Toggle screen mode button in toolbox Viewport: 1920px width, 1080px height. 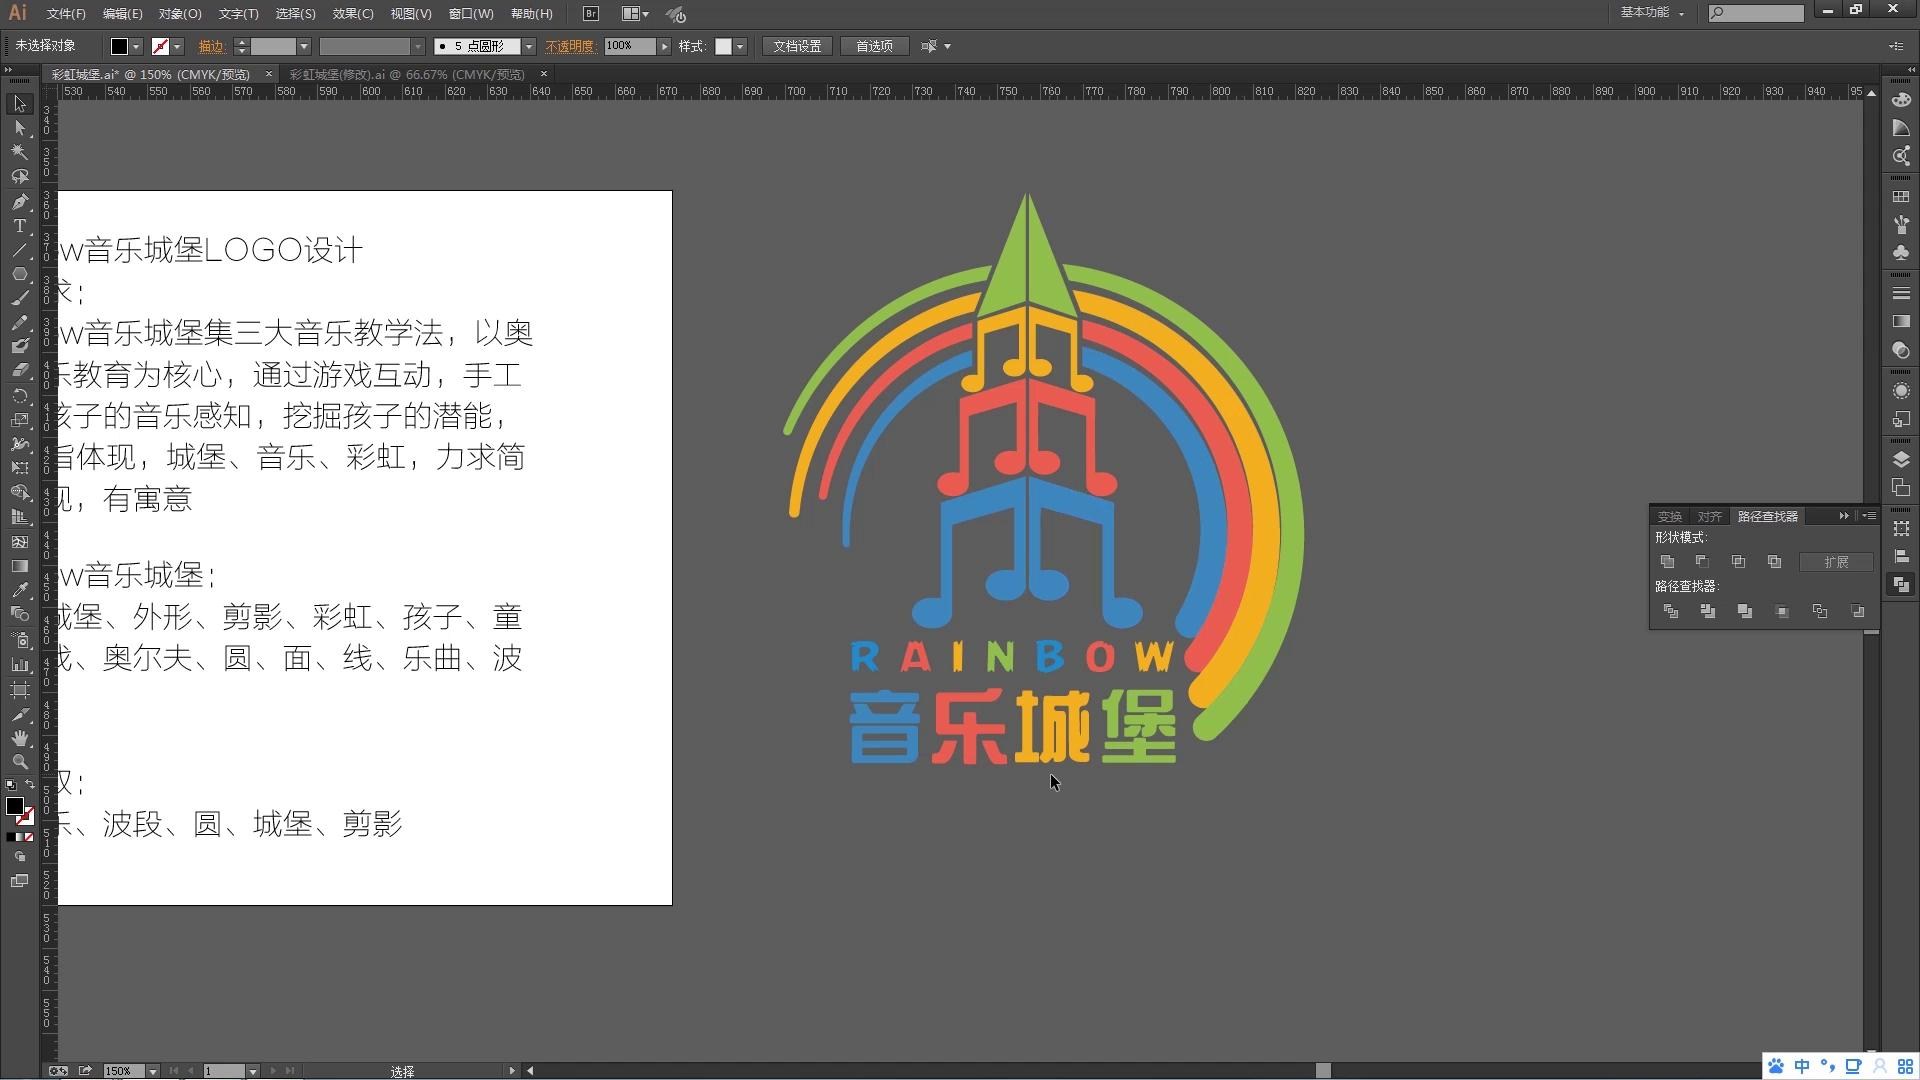point(19,881)
